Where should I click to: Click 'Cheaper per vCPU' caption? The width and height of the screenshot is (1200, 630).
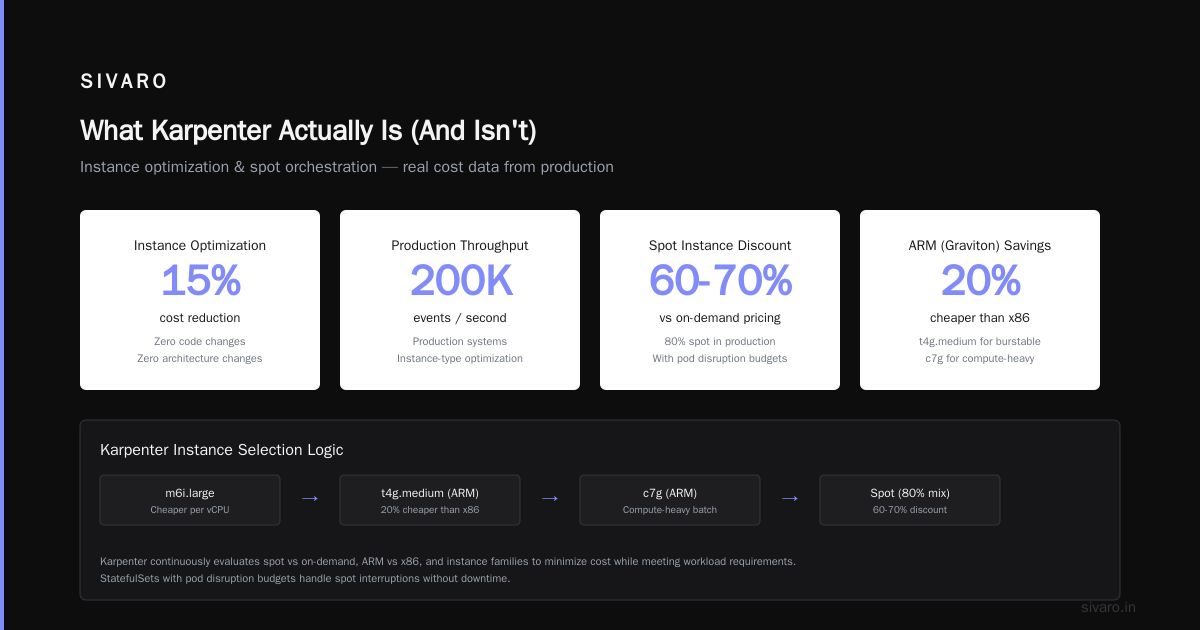pos(190,510)
